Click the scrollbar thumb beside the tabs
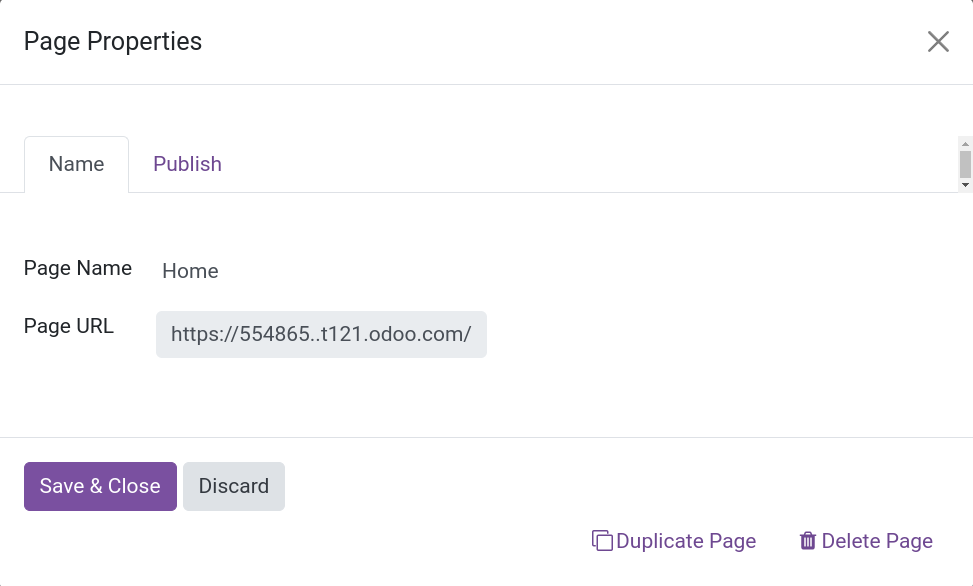Viewport: 973px width, 586px height. pyautogui.click(x=965, y=164)
